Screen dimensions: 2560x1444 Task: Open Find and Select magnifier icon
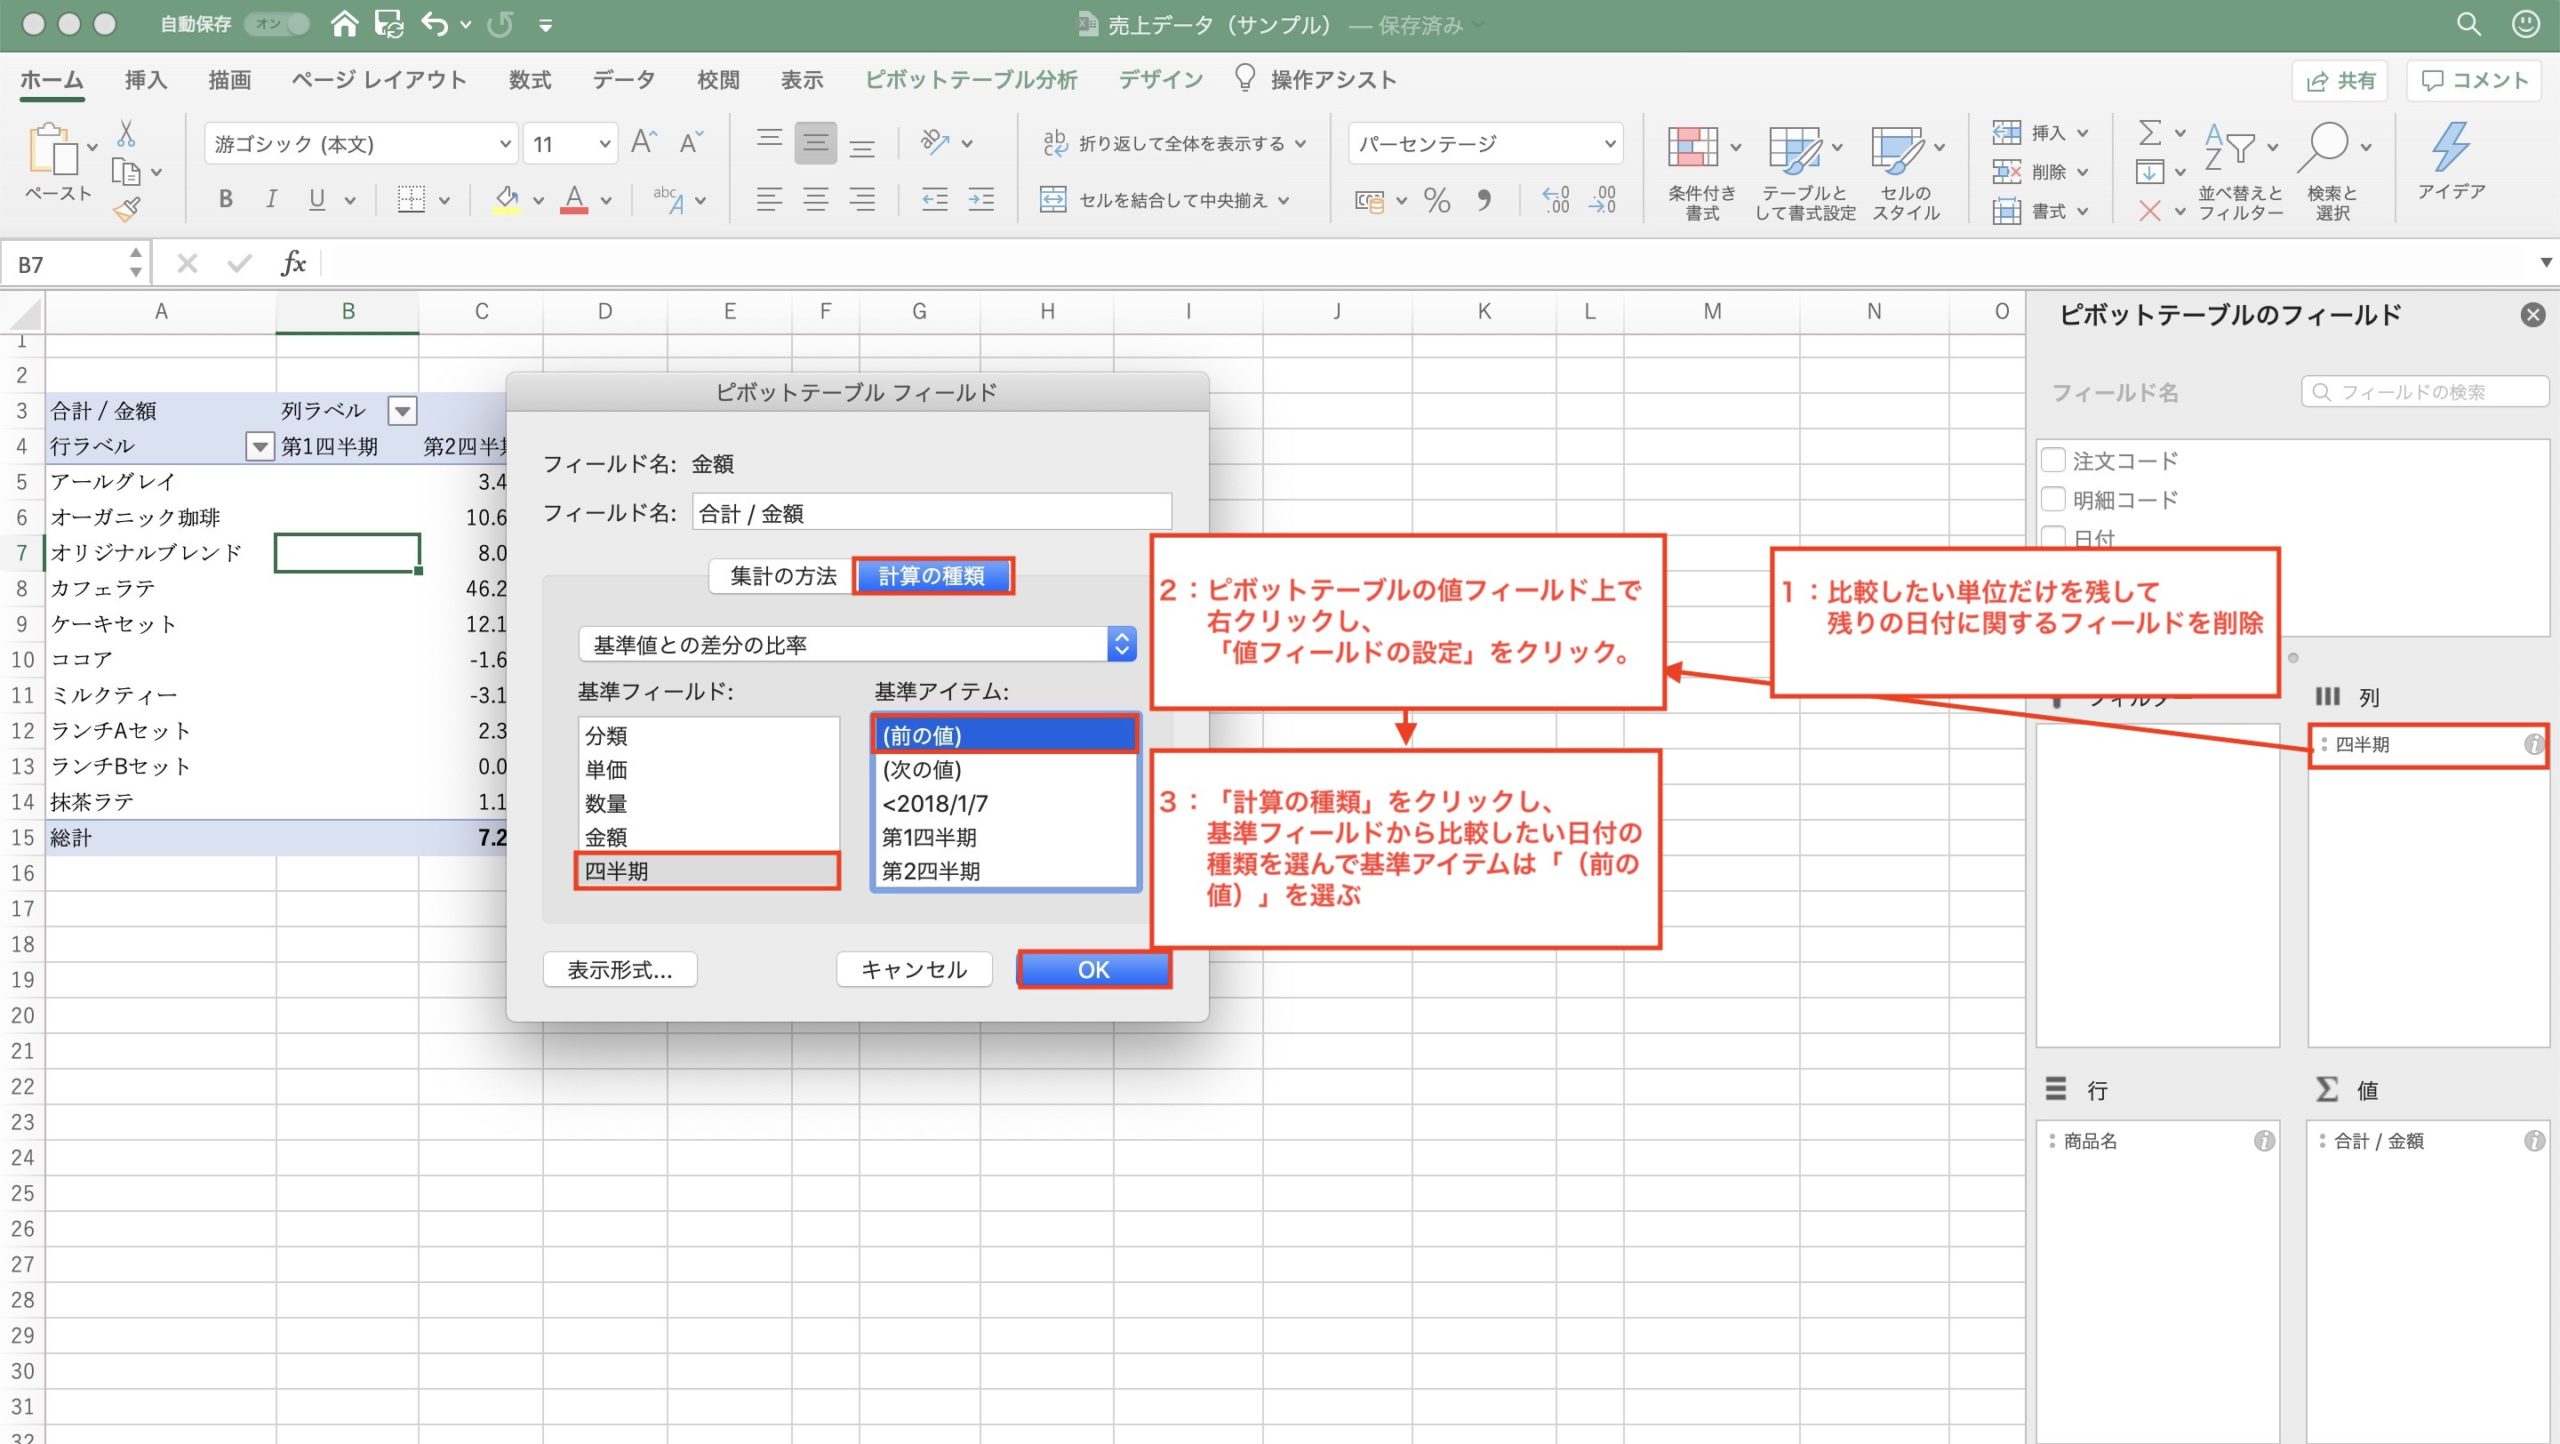(2324, 148)
